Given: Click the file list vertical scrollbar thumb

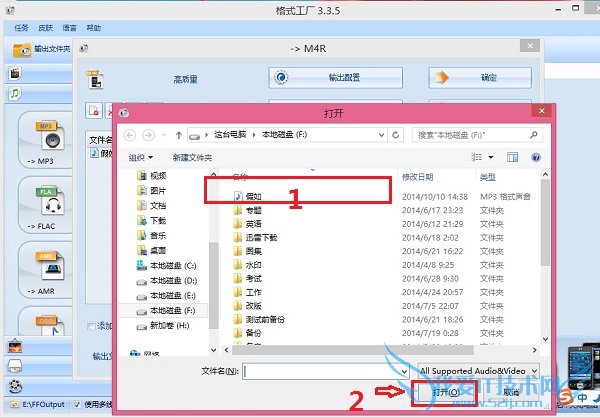Looking at the screenshot, I should 545,222.
